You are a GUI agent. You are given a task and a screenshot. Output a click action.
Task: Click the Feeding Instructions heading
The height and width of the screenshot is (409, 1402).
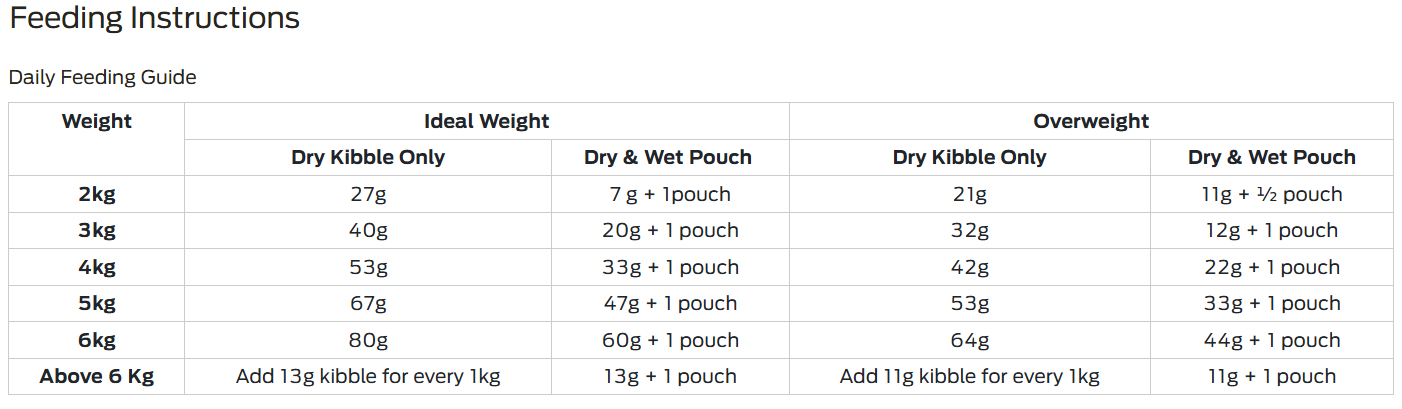(x=154, y=19)
